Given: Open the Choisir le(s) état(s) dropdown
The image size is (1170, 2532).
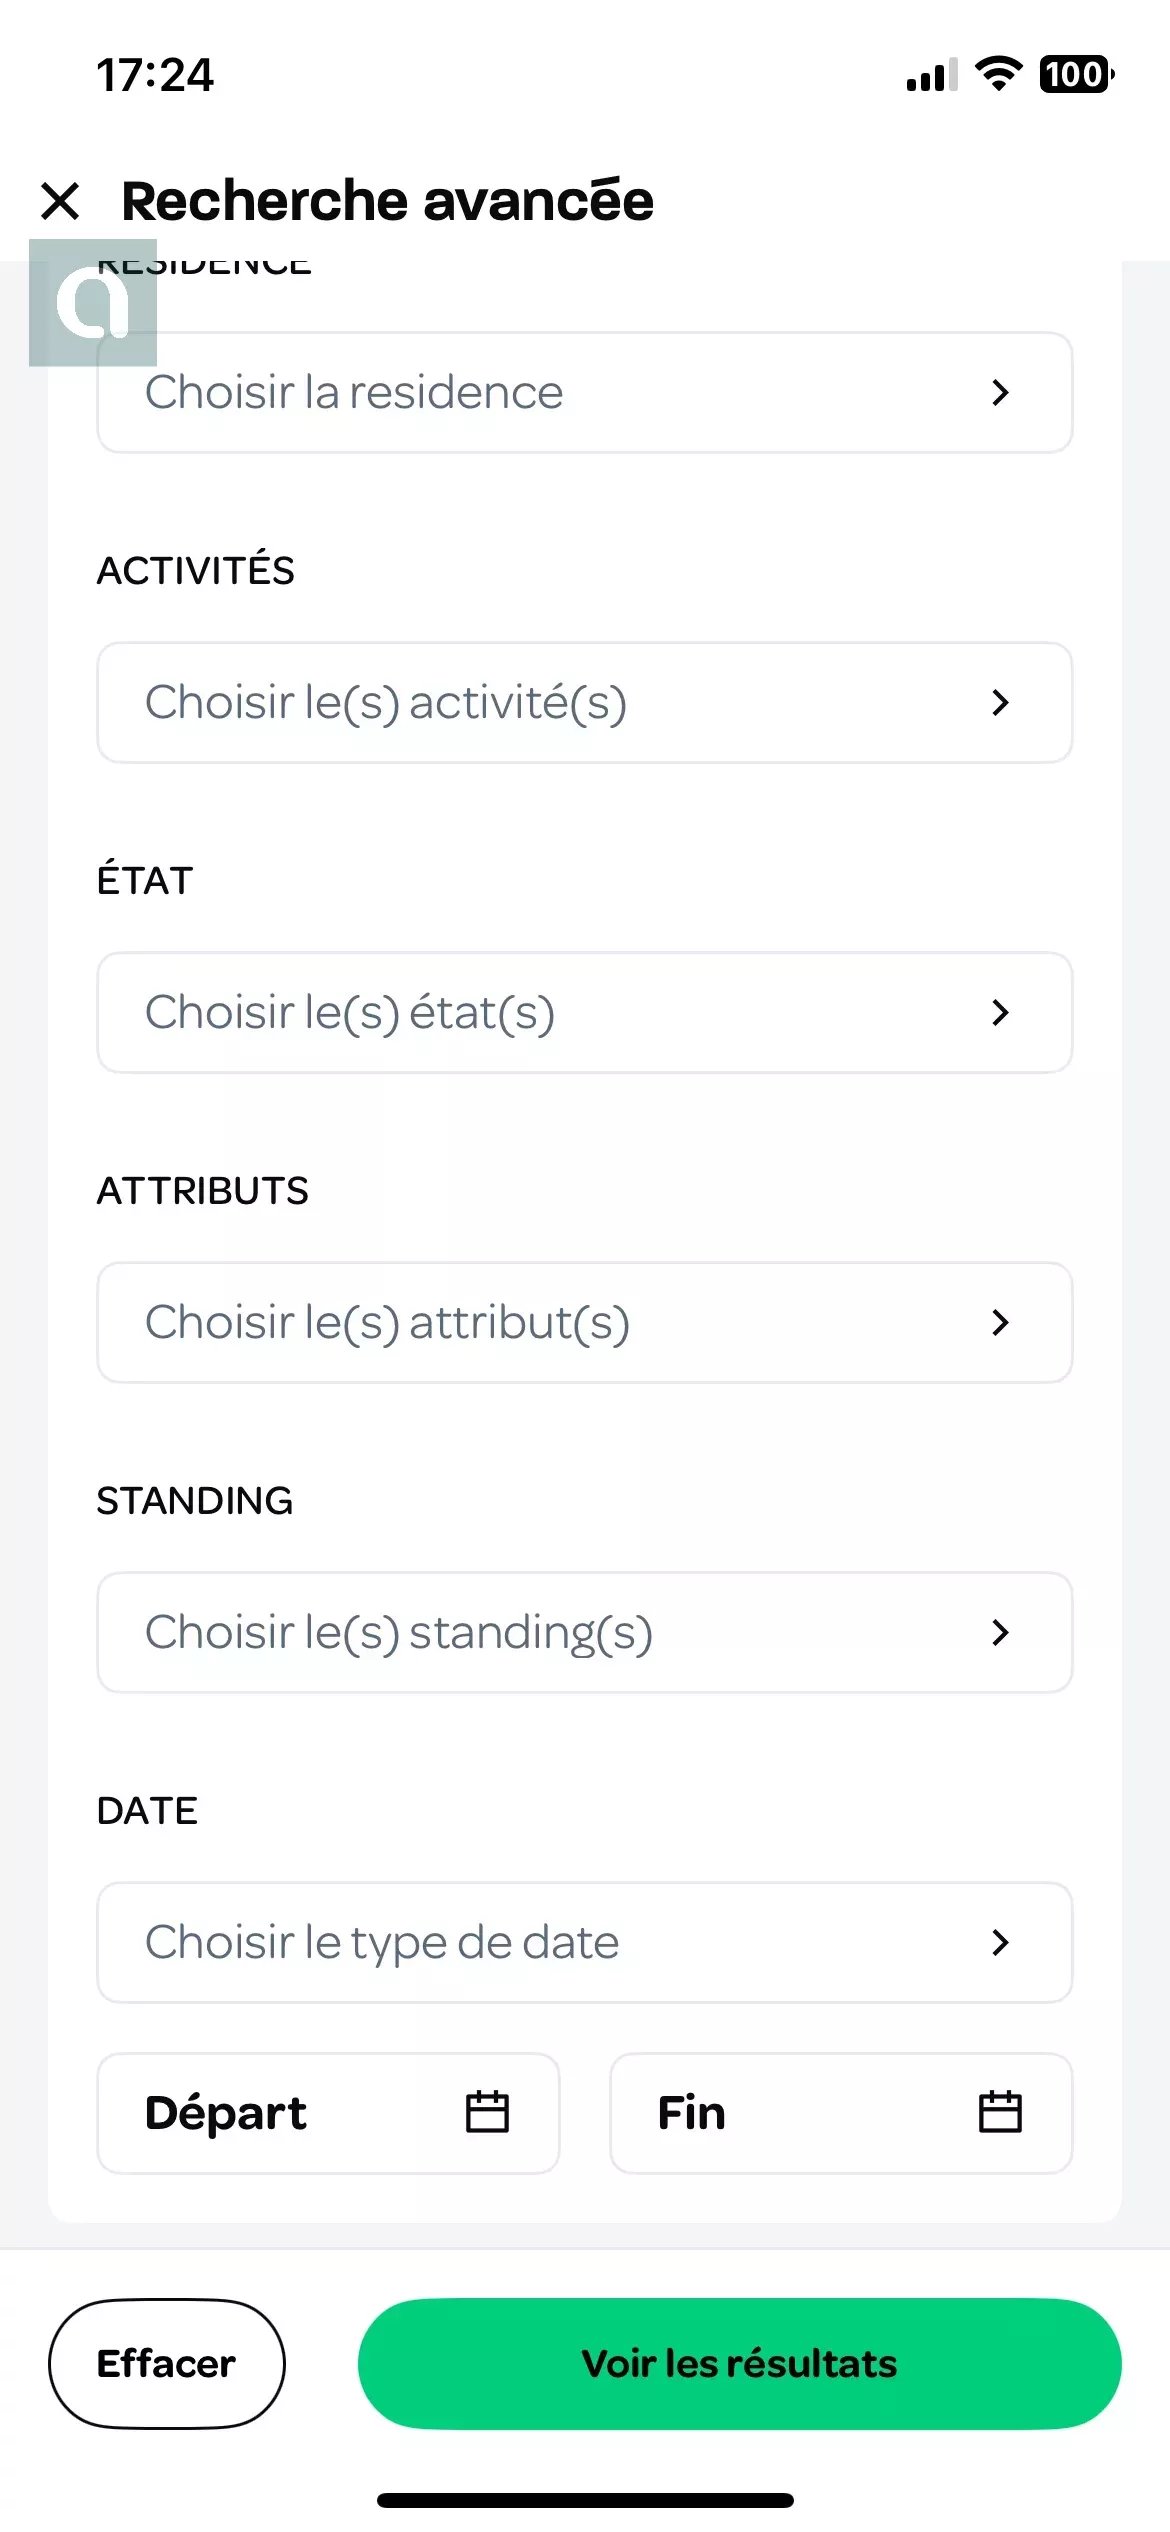Looking at the screenshot, I should (x=585, y=1012).
